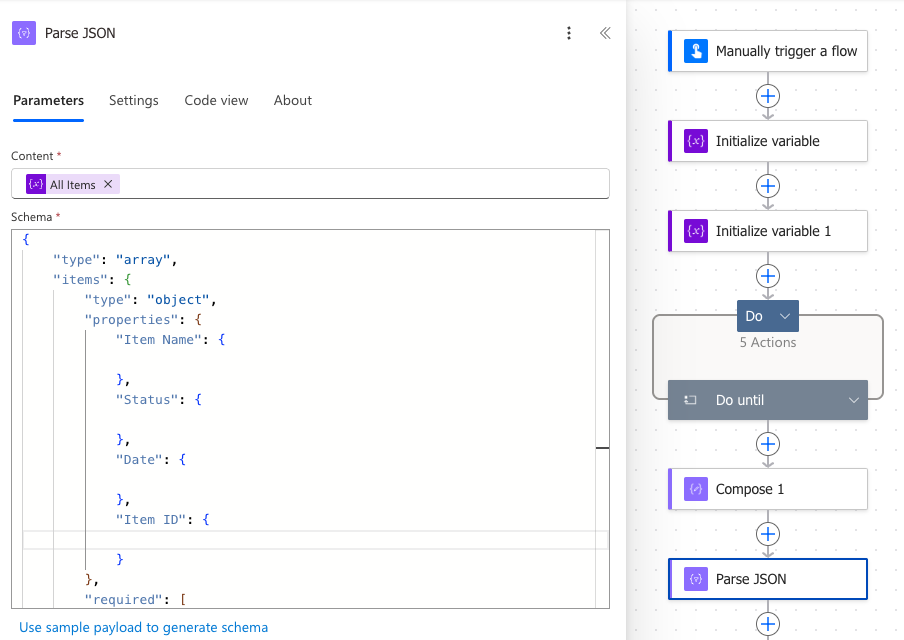Select the All Items variable token
This screenshot has height=640, width=904.
point(72,185)
